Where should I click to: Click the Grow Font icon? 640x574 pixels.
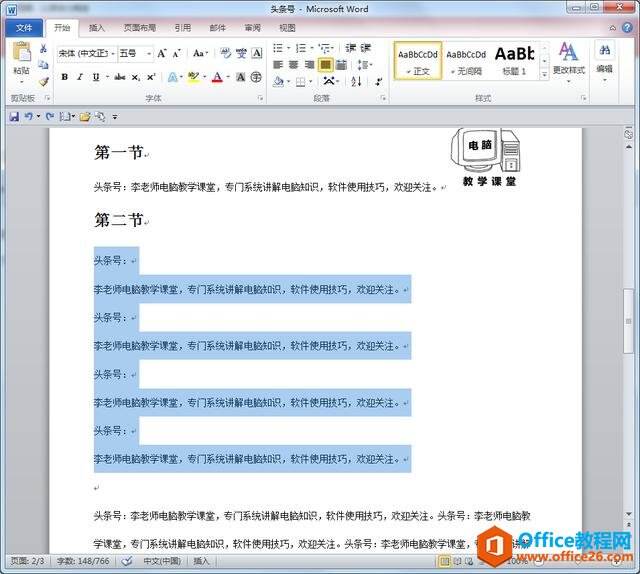point(162,53)
